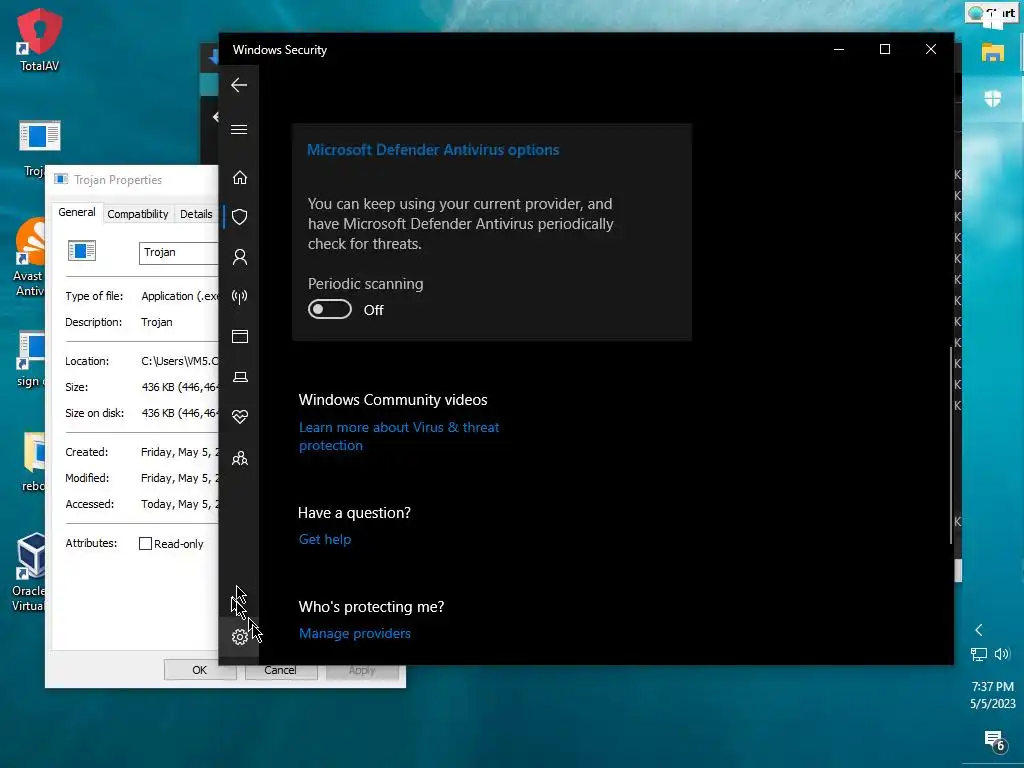The height and width of the screenshot is (768, 1024).
Task: Click 'Type of file:' label
Action: point(94,296)
